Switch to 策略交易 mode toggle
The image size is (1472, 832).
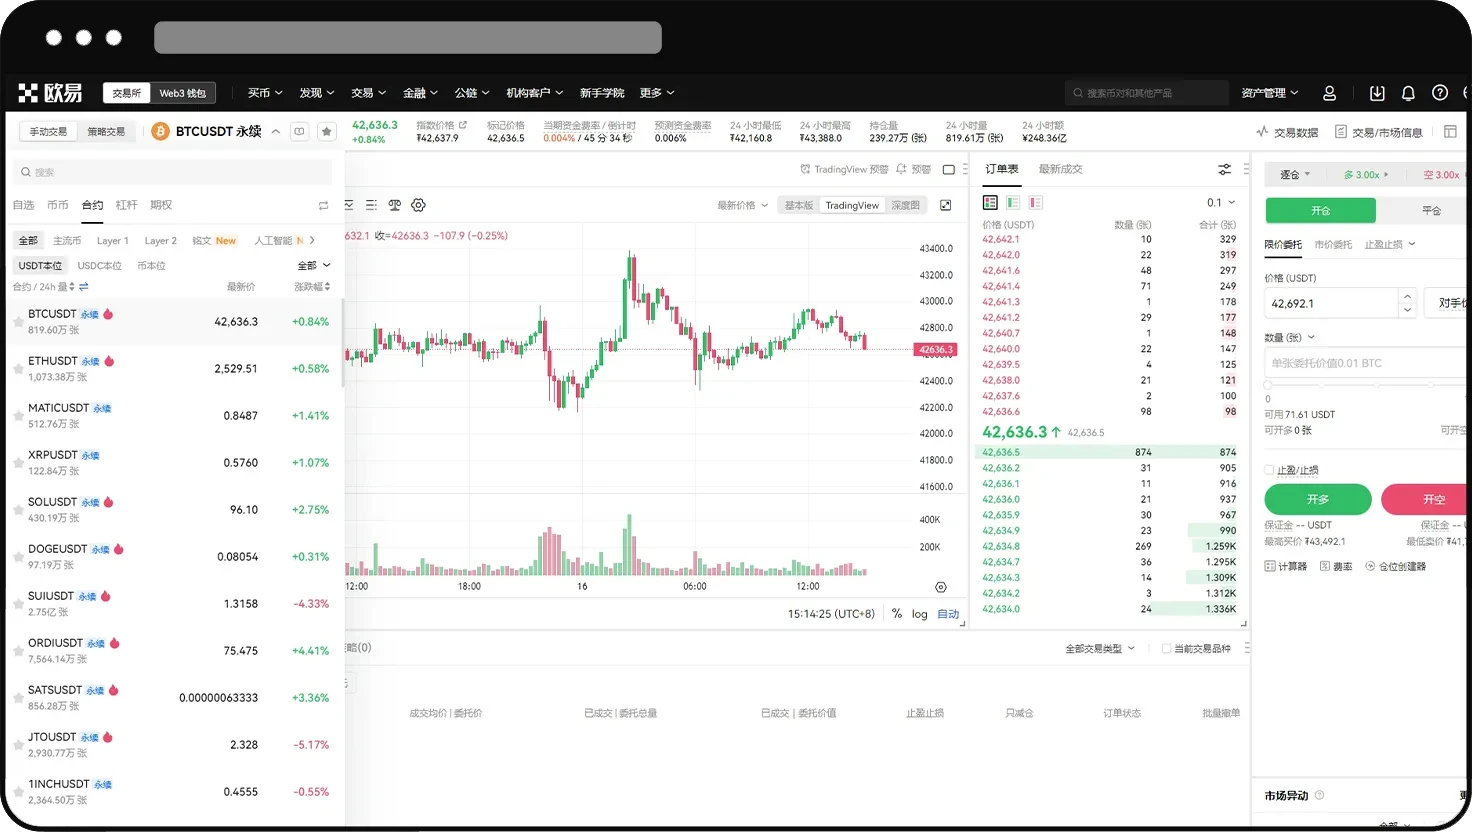coord(106,132)
